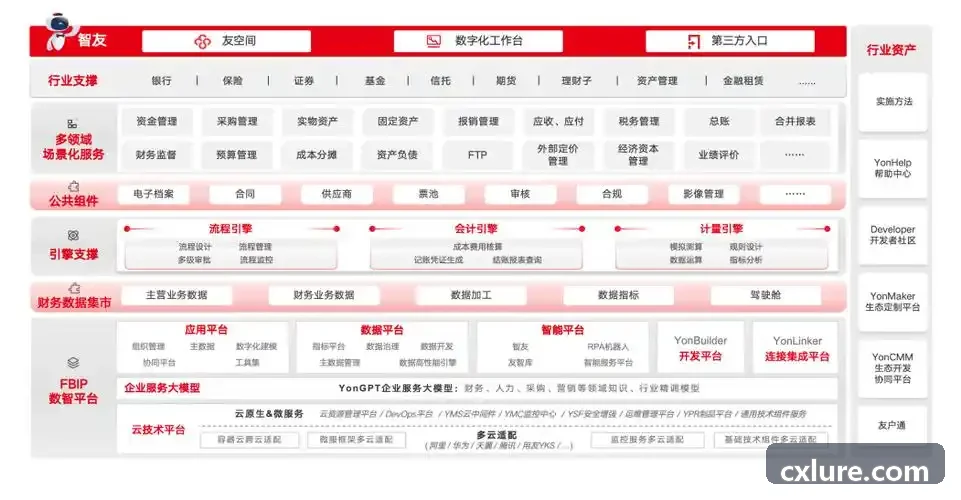Click 成本费用核算 under 会计引擎
The height and width of the screenshot is (500, 961).
477,246
